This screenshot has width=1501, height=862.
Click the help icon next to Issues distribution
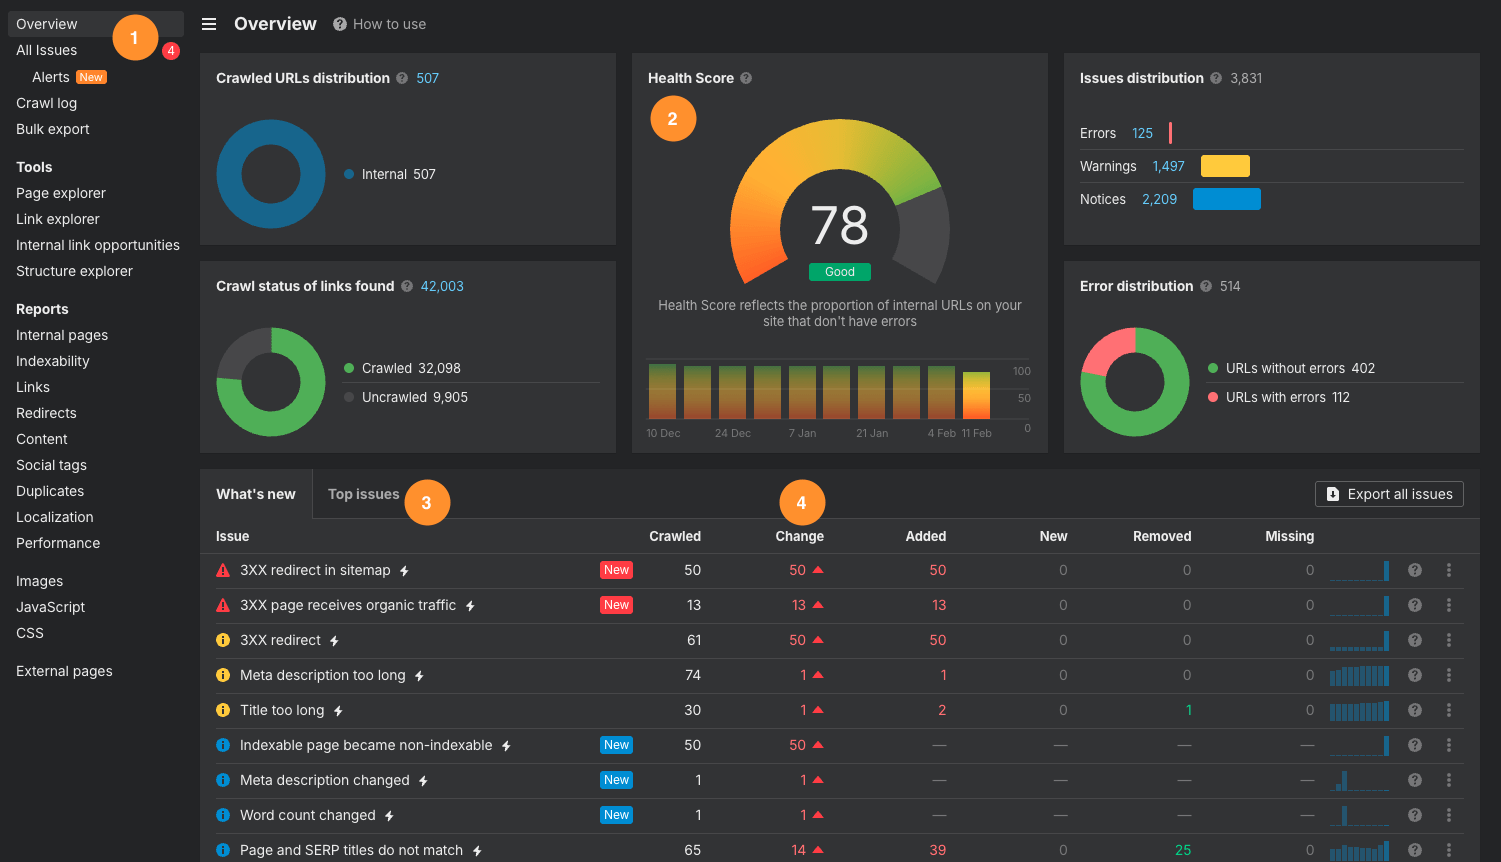(x=1215, y=78)
